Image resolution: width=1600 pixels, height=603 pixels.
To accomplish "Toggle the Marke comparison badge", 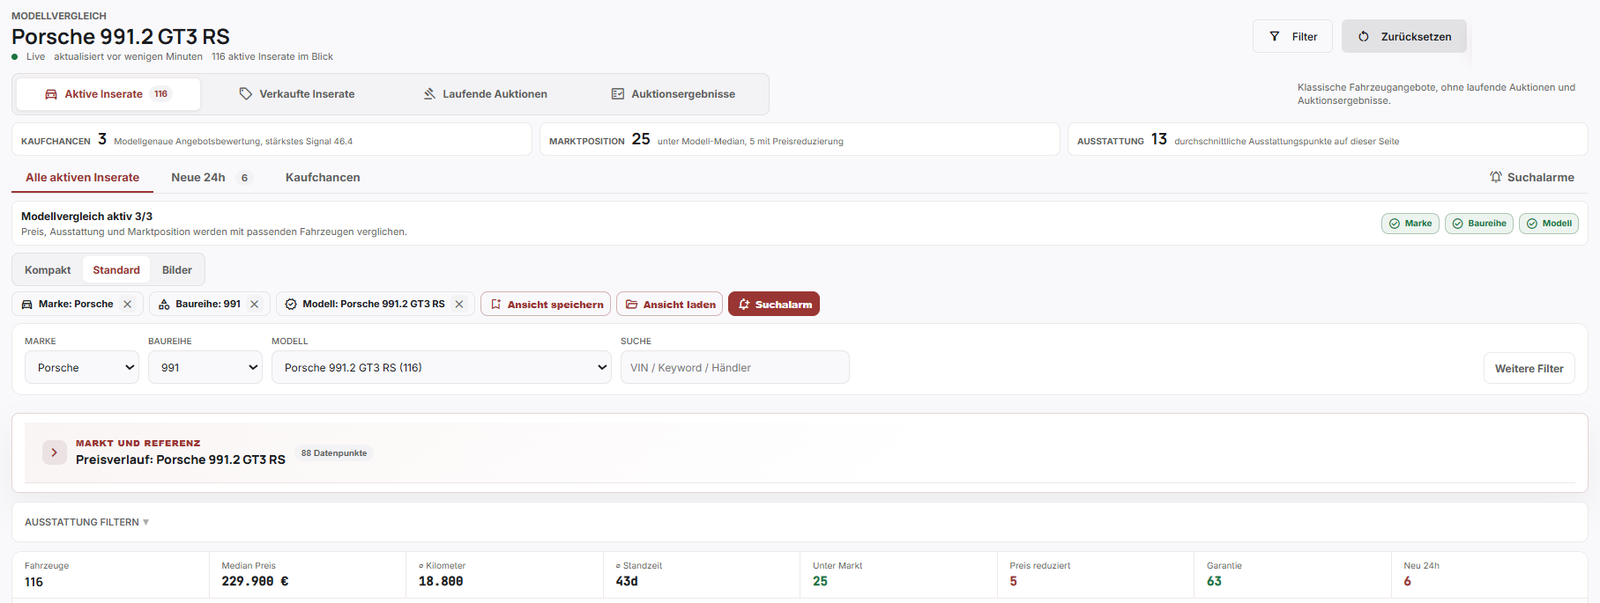I will [x=1410, y=224].
